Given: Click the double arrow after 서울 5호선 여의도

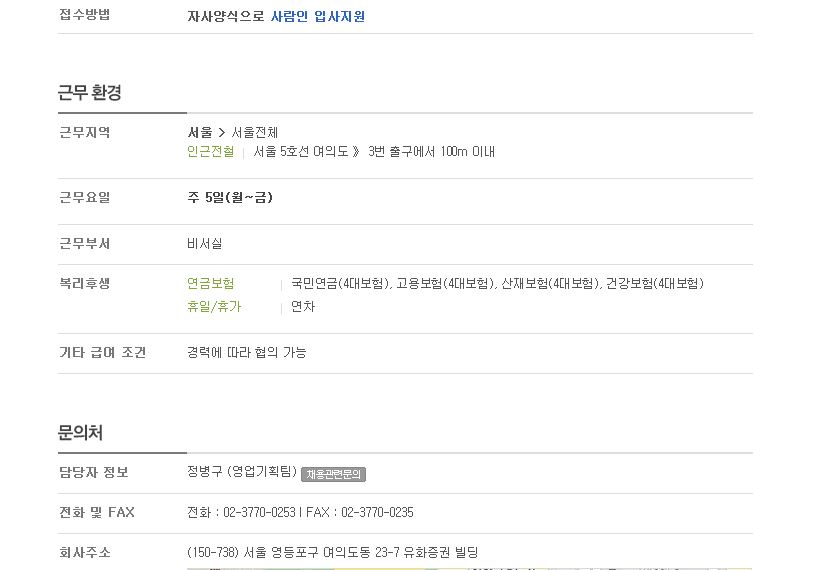Looking at the screenshot, I should click(x=356, y=152).
